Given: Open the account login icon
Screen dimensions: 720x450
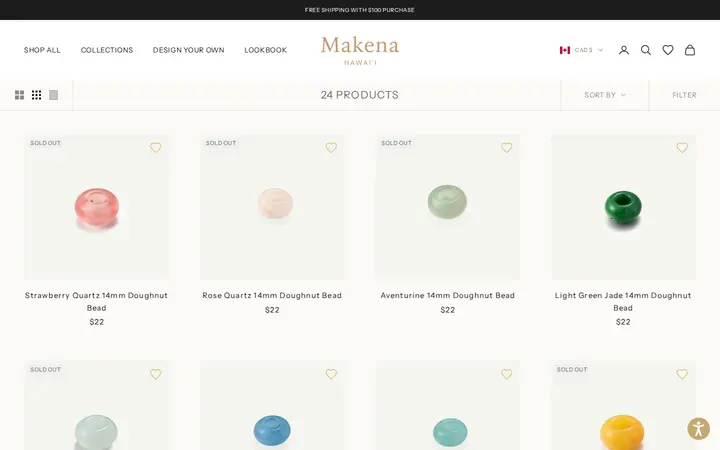Looking at the screenshot, I should (x=624, y=50).
